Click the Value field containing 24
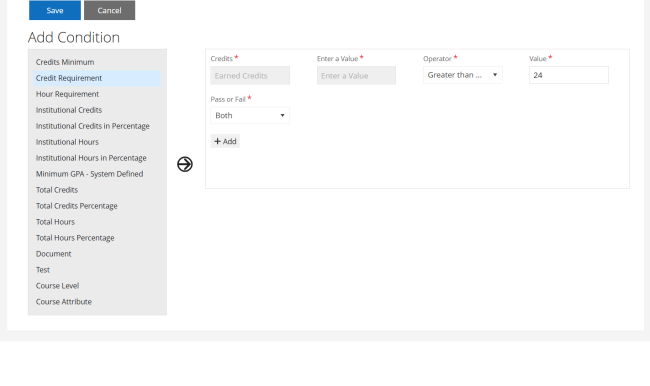 (x=569, y=75)
